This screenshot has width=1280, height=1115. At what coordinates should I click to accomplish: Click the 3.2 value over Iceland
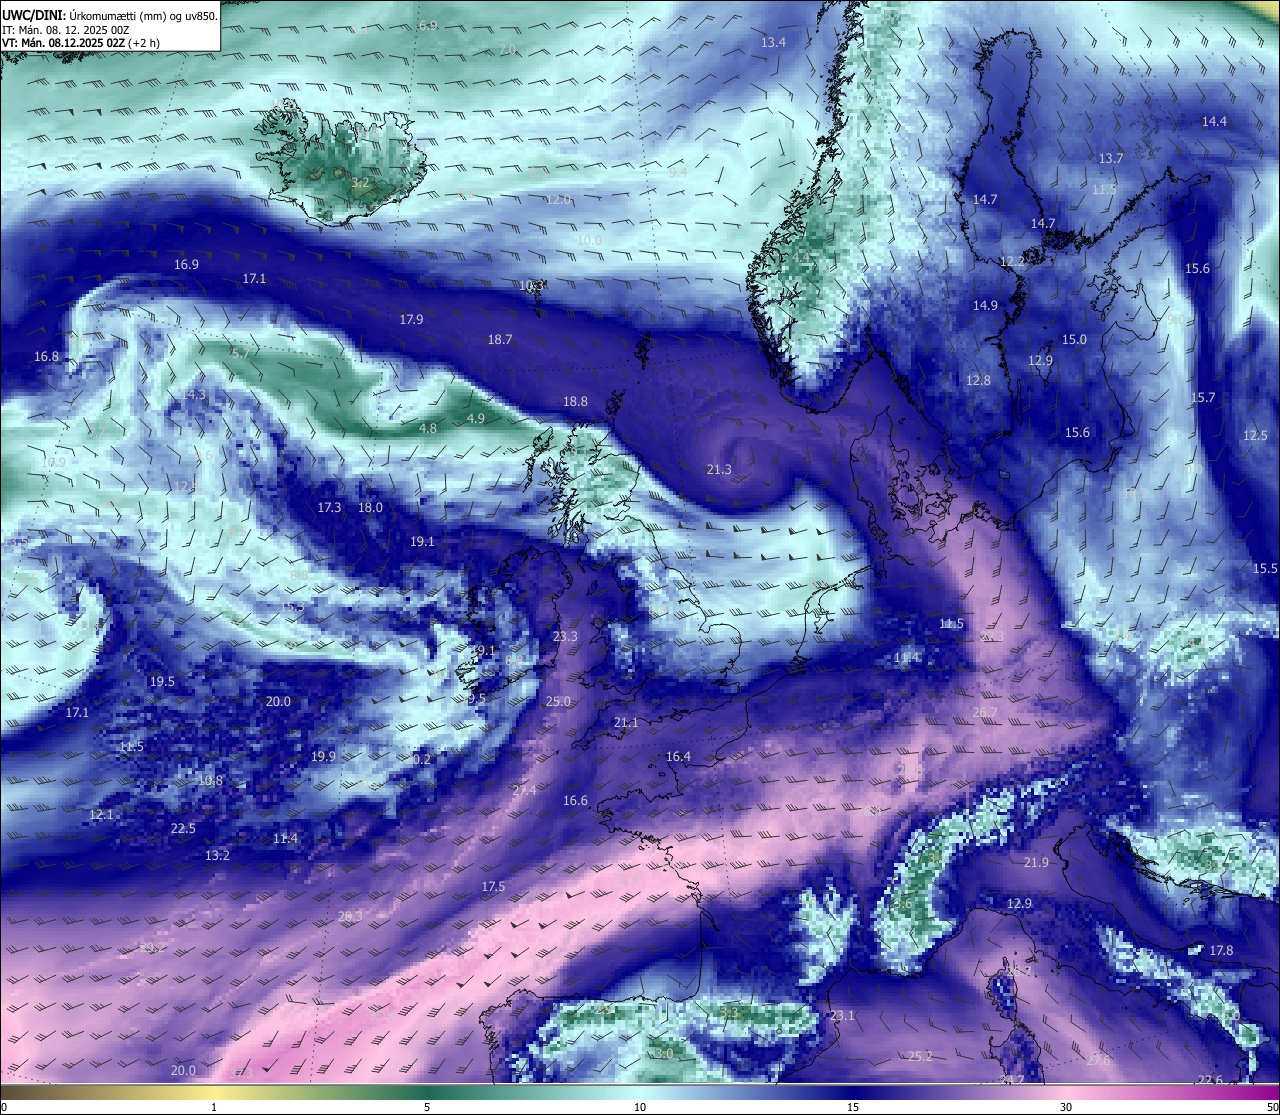pyautogui.click(x=360, y=182)
